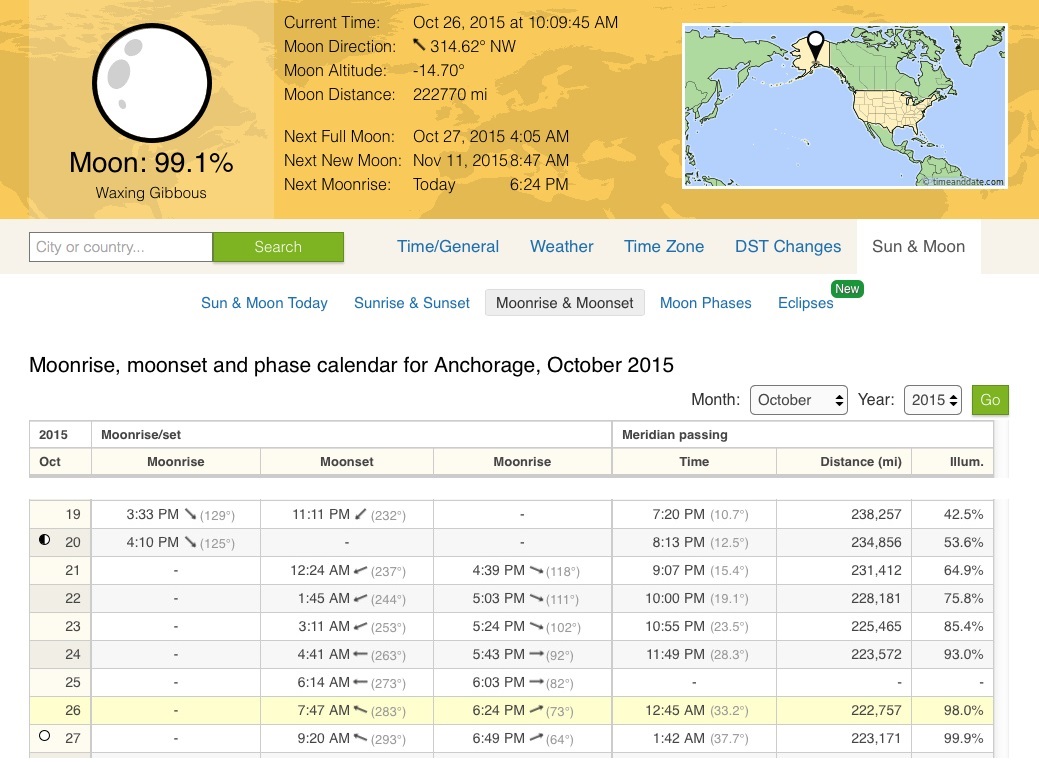Open the Month dropdown showing October
This screenshot has width=1039, height=764.
coord(798,399)
